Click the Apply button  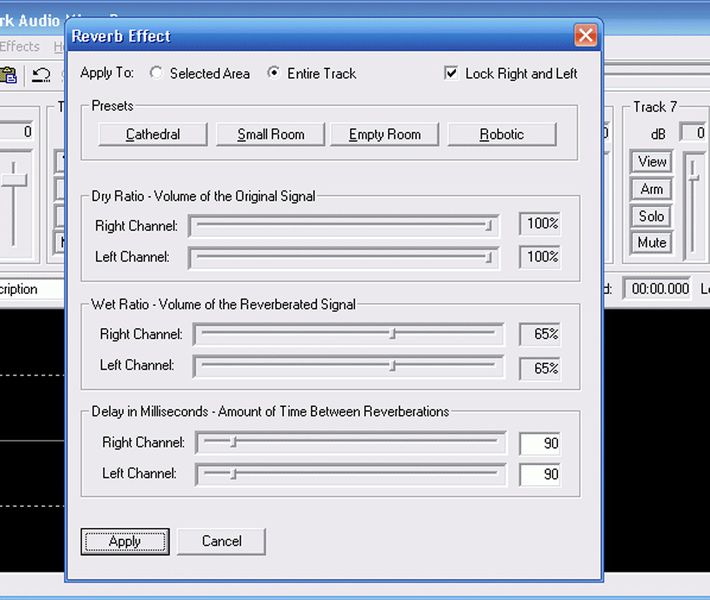125,541
